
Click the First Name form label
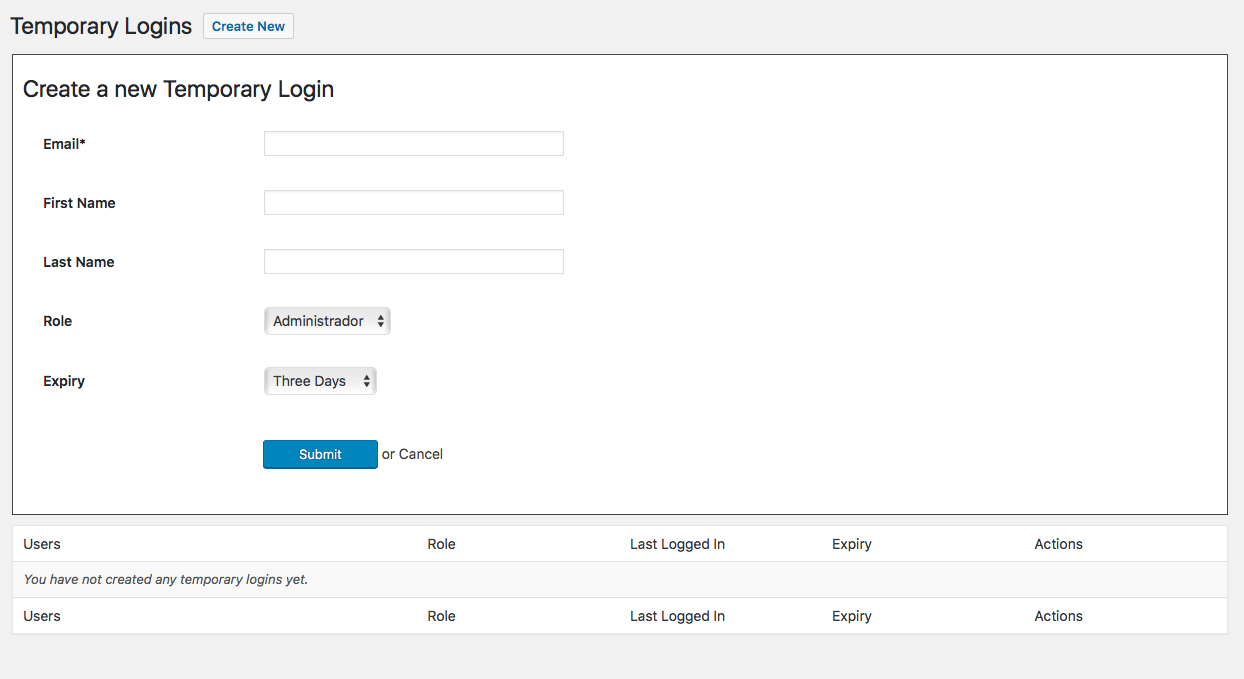[79, 203]
